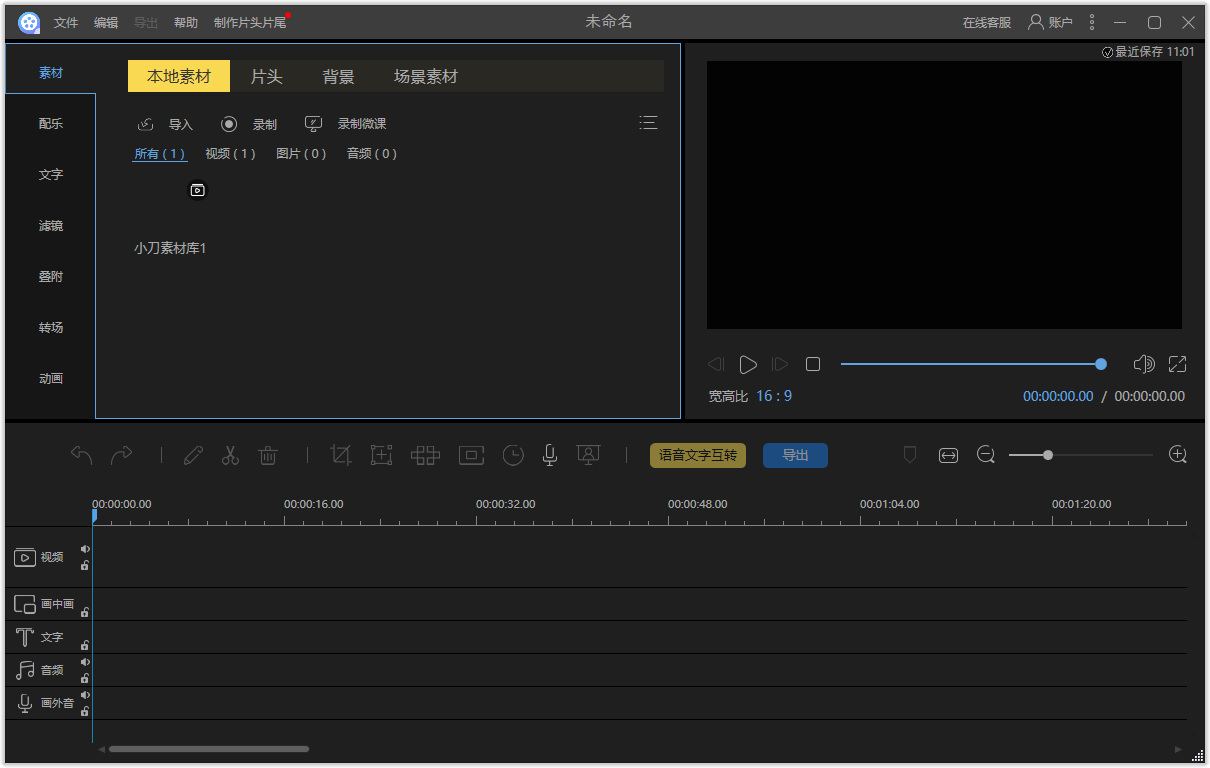Image resolution: width=1210 pixels, height=768 pixels.
Task: Click the scissors split icon
Action: click(230, 456)
